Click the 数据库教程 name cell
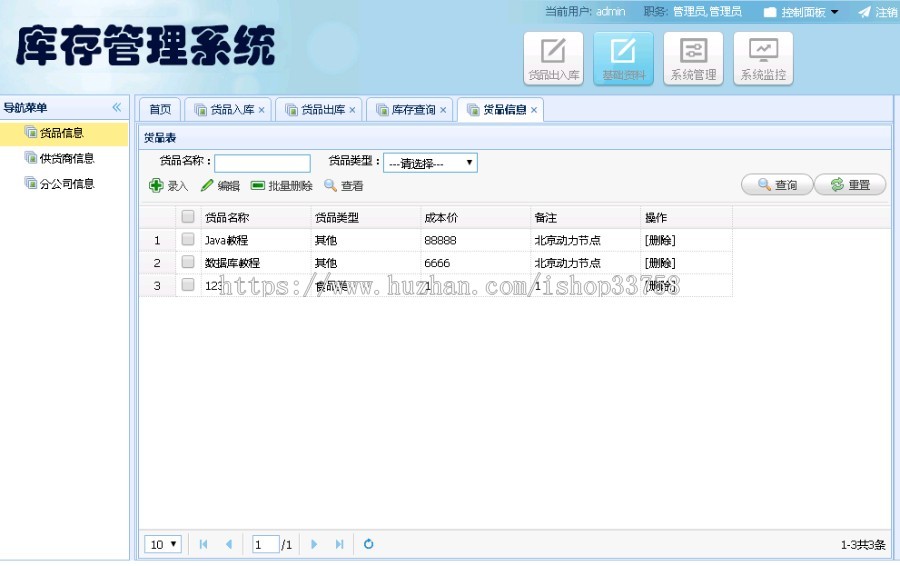The width and height of the screenshot is (900, 566). (256, 263)
